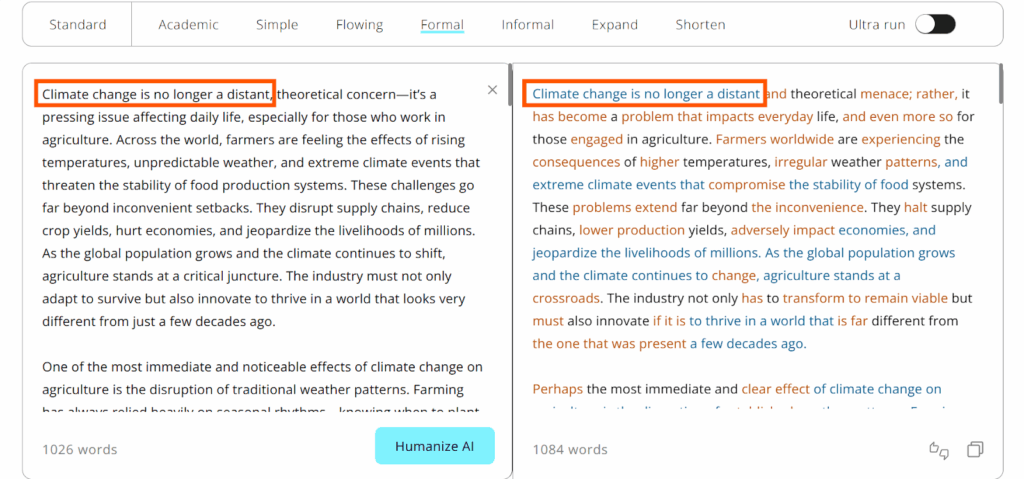This screenshot has width=1024, height=479.
Task: Choose the Simple rewriting mode
Action: click(277, 25)
